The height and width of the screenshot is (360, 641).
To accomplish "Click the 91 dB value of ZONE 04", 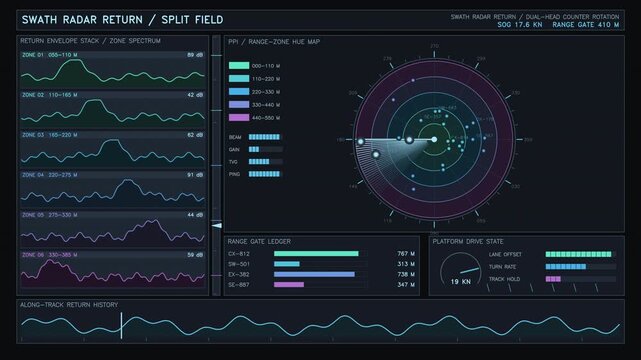I will click(195, 175).
